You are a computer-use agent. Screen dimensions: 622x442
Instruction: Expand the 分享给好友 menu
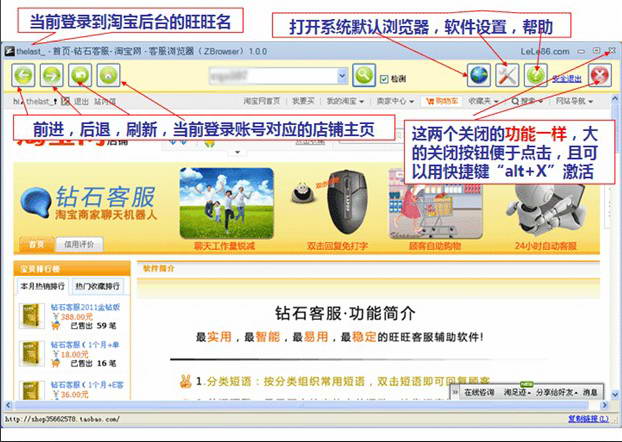557,392
